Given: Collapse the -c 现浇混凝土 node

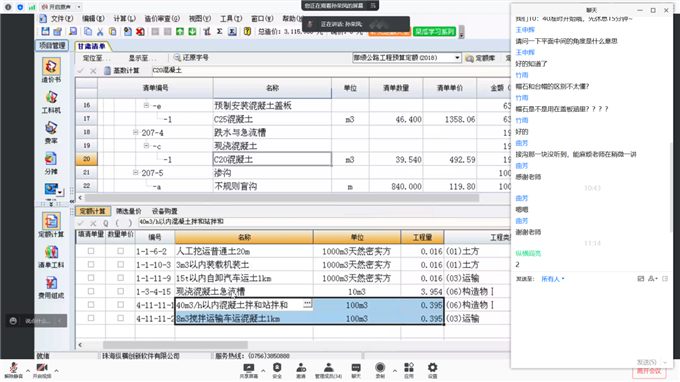Looking at the screenshot, I should 146,146.
